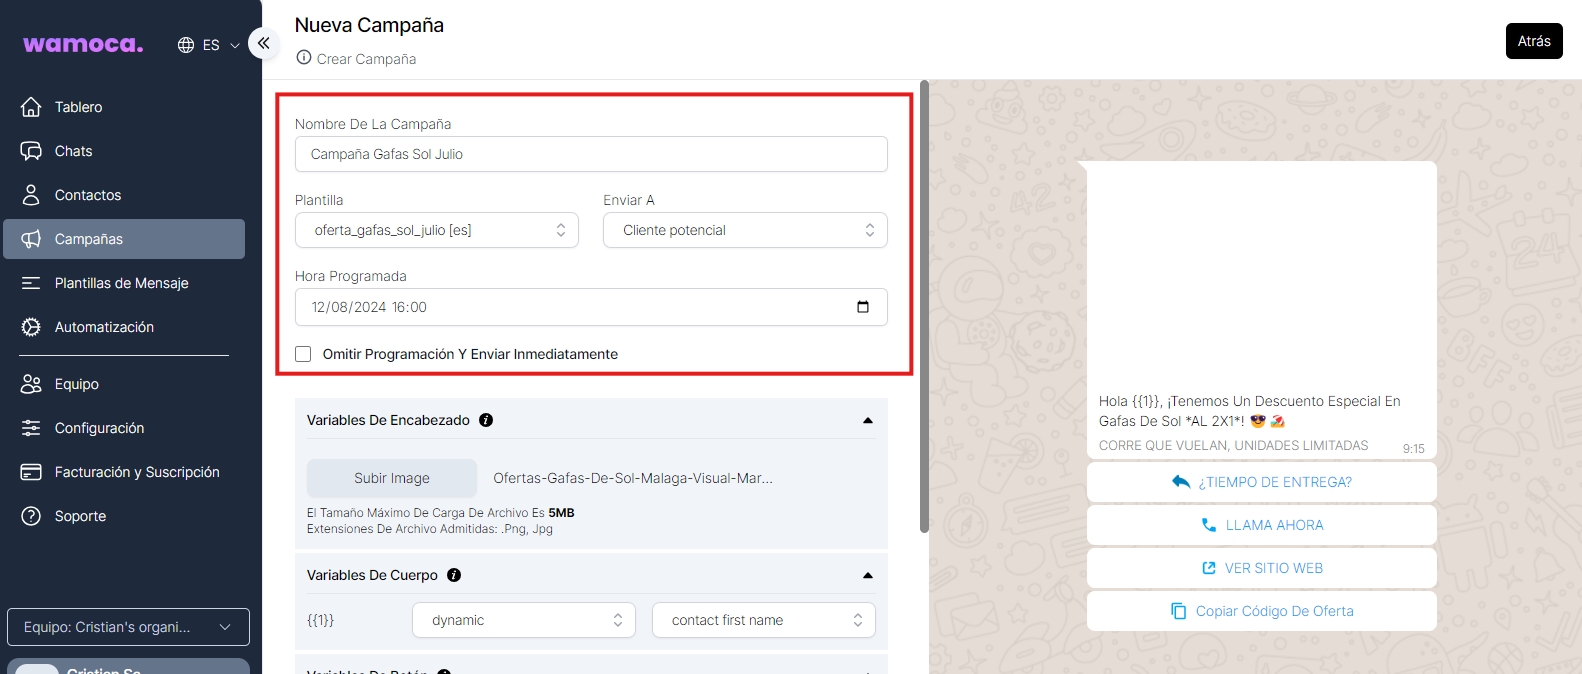
Task: Click the Subir Image button
Action: 391,478
